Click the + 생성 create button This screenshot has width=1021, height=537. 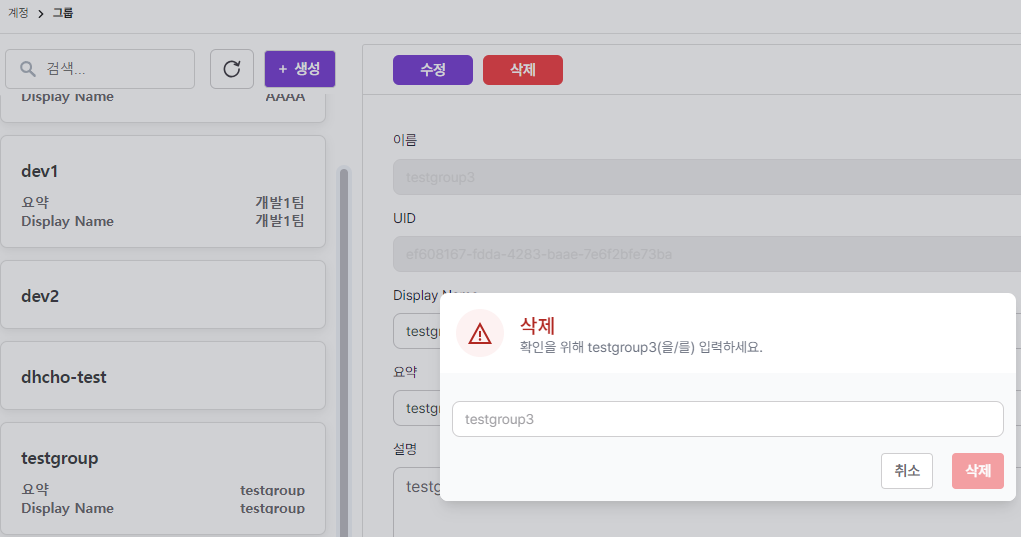tap(300, 69)
